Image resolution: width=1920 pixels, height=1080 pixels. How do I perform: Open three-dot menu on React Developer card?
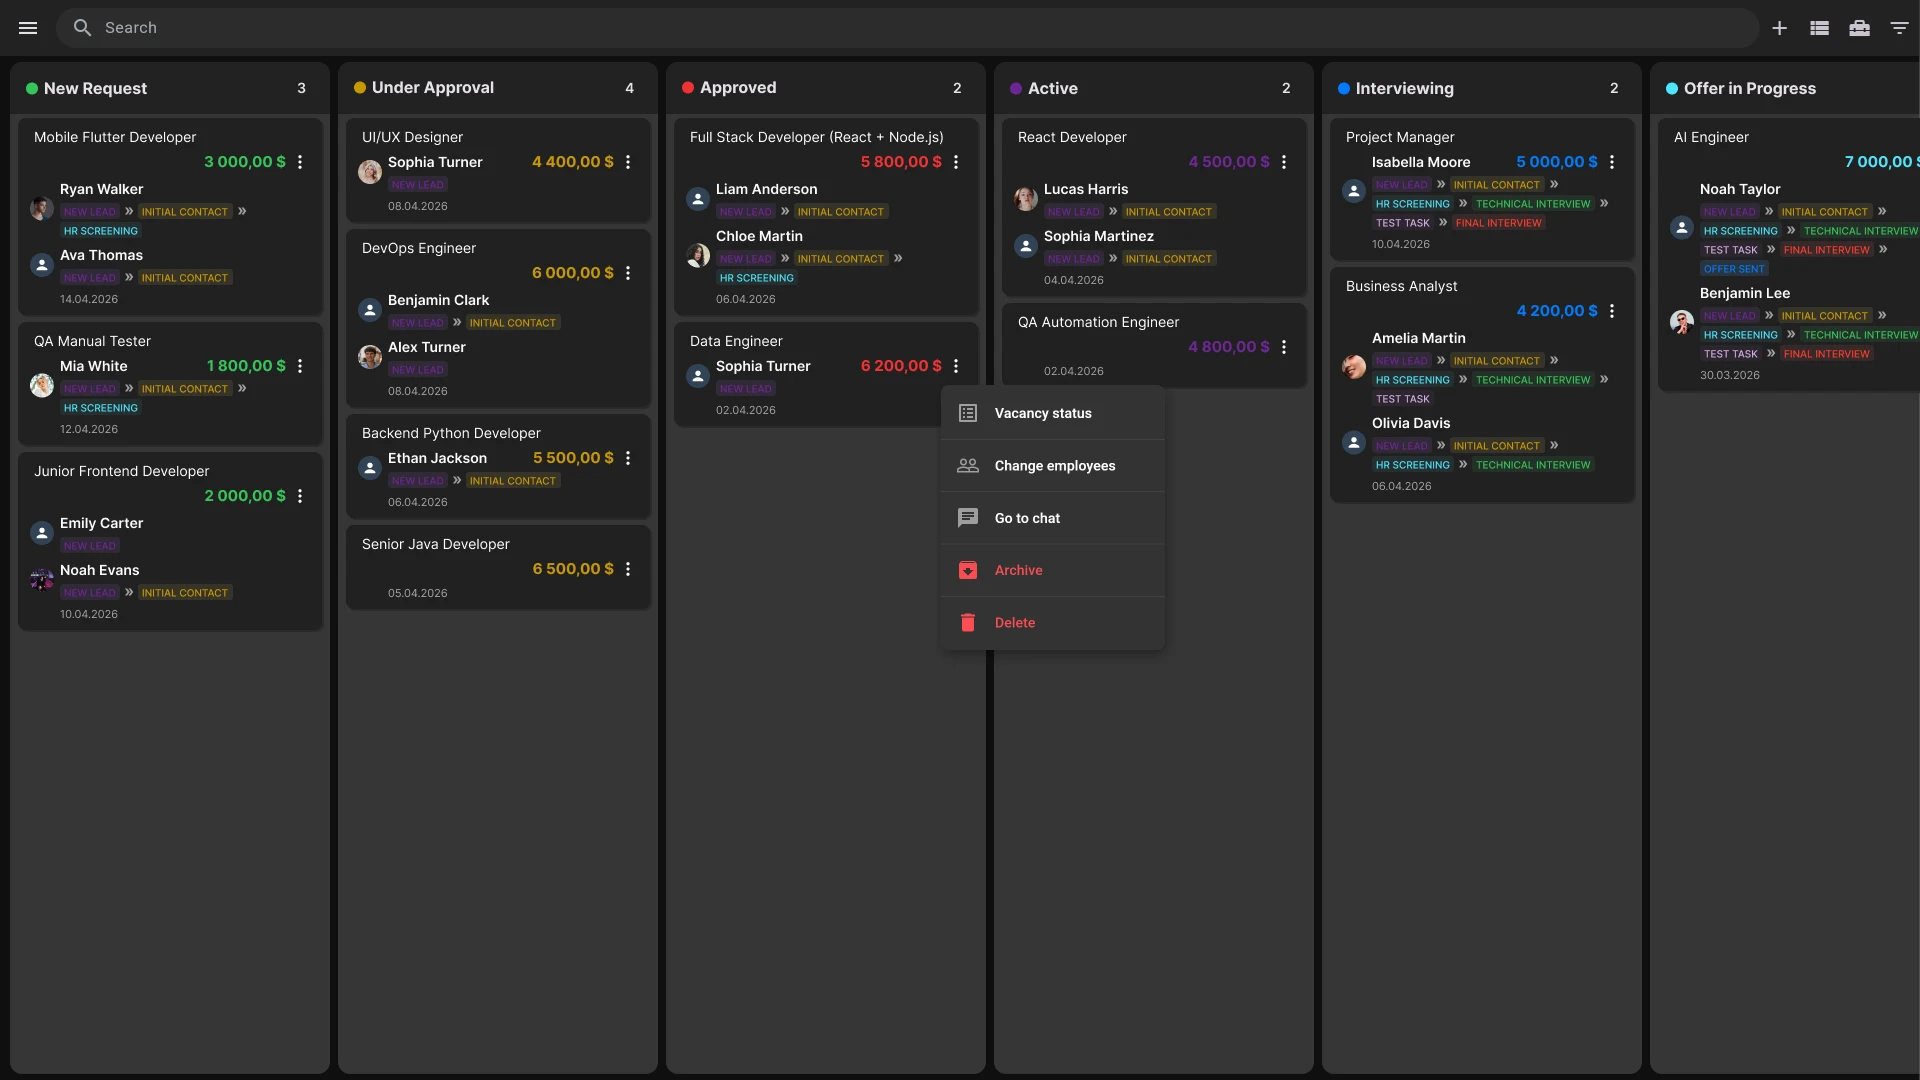1284,162
